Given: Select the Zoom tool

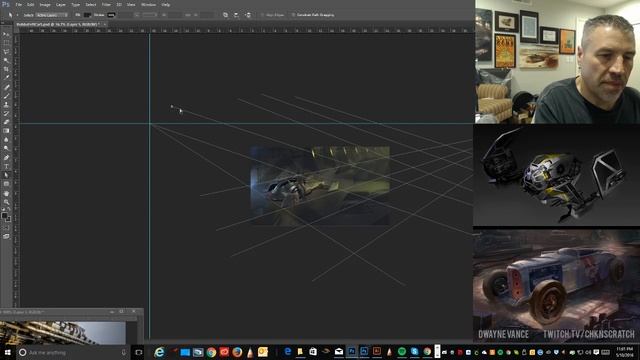Looking at the screenshot, I should [x=6, y=202].
